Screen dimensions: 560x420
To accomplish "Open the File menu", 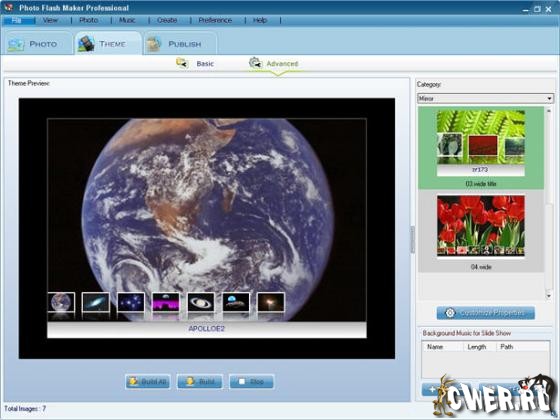I will 16,20.
